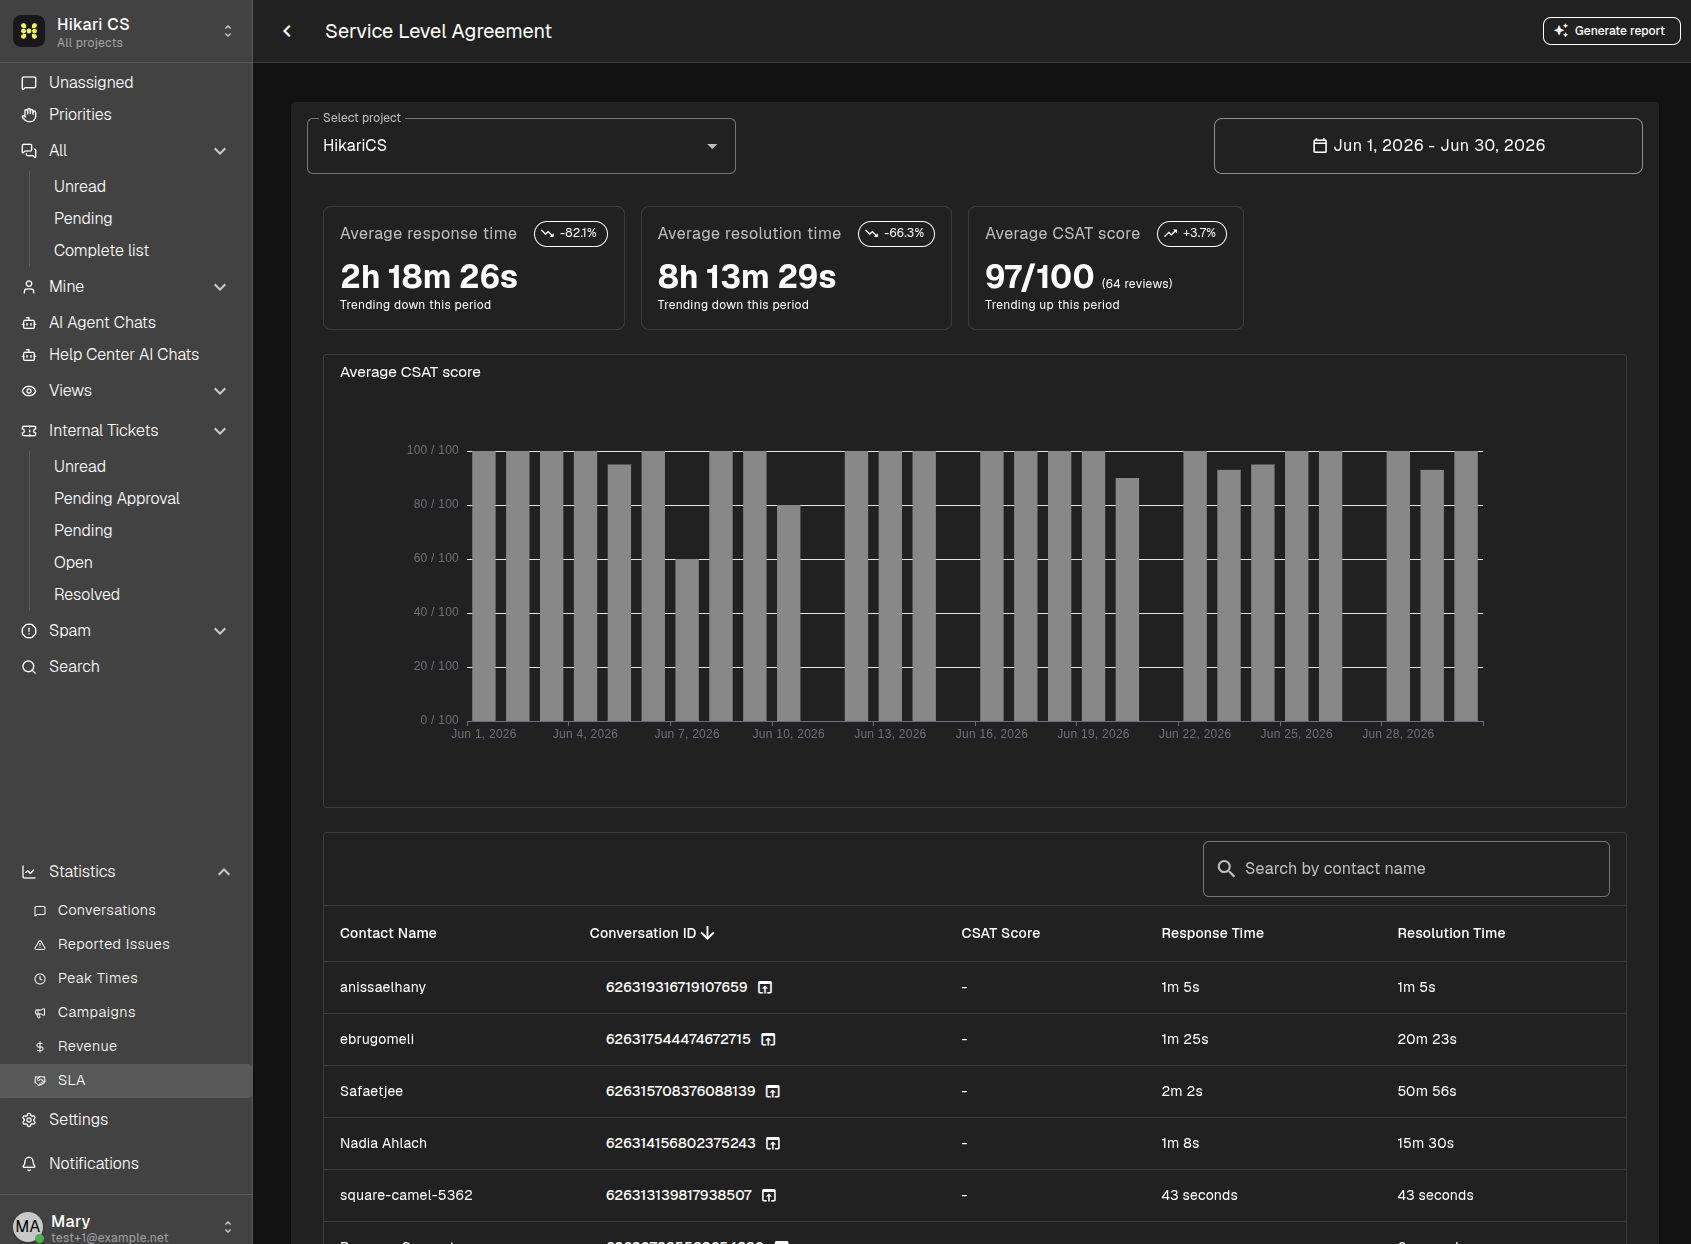Image resolution: width=1691 pixels, height=1244 pixels.
Task: Focus the Search by contact name field
Action: tap(1406, 869)
